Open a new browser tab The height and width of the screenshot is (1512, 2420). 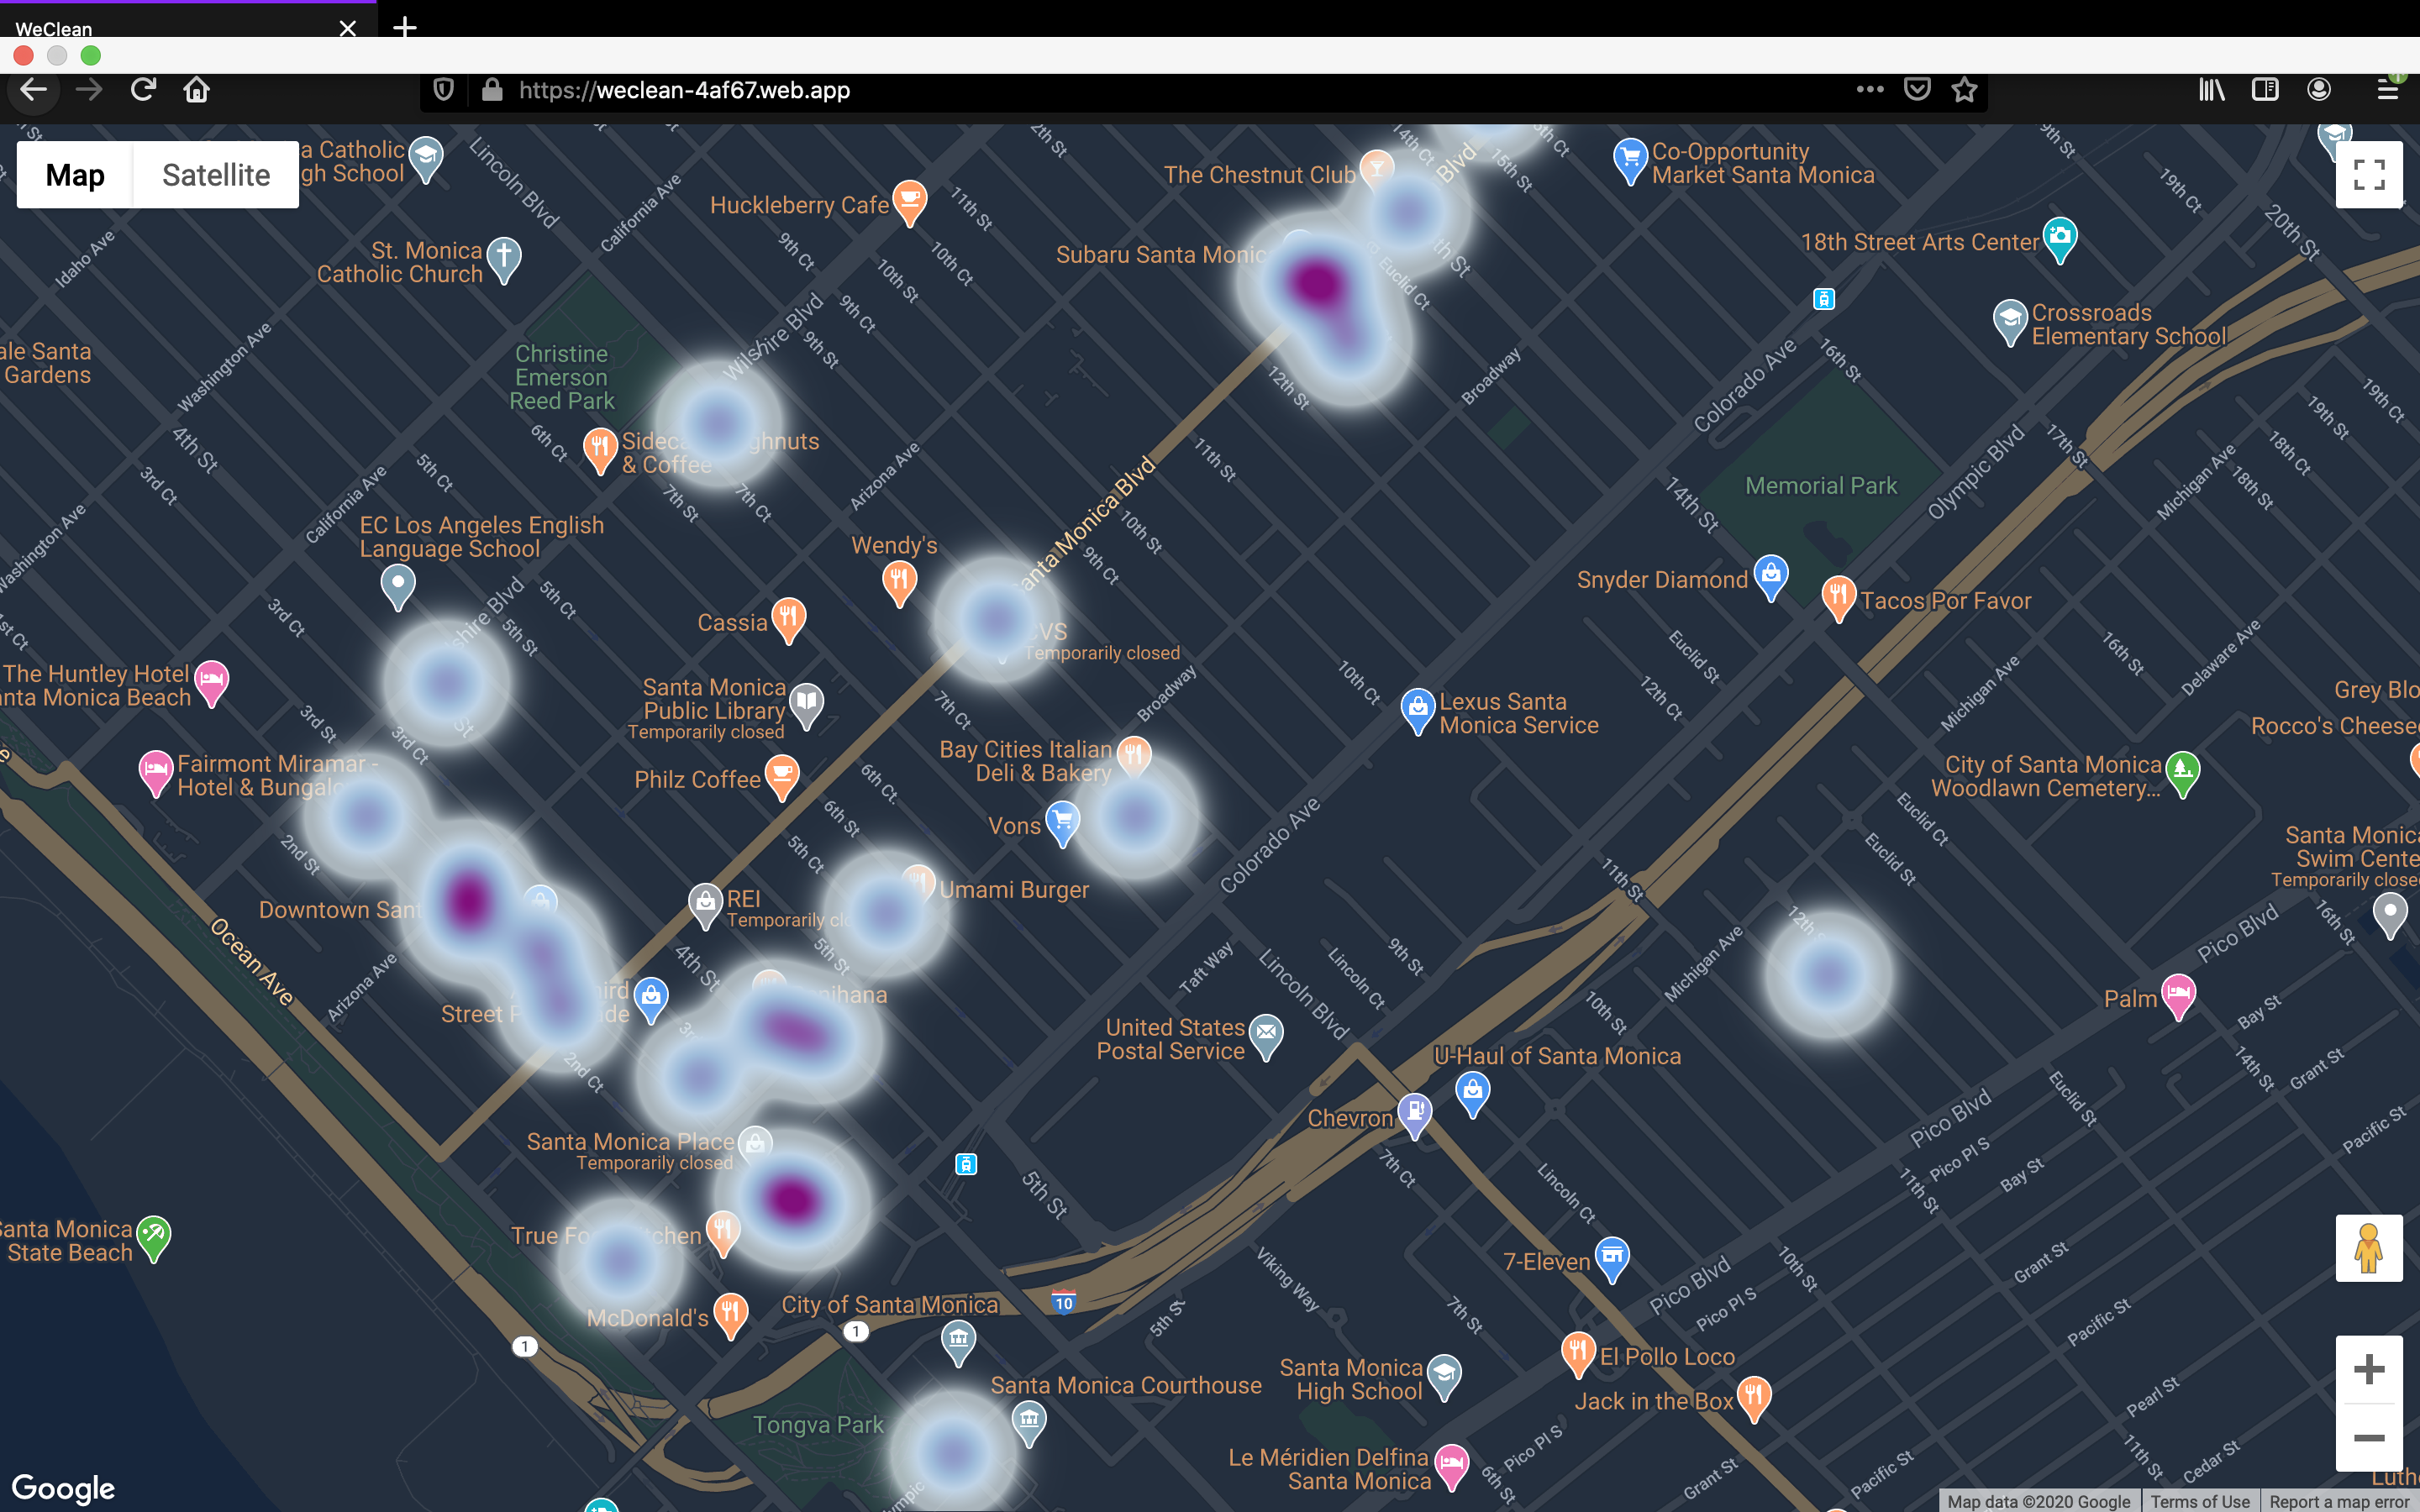click(x=404, y=27)
